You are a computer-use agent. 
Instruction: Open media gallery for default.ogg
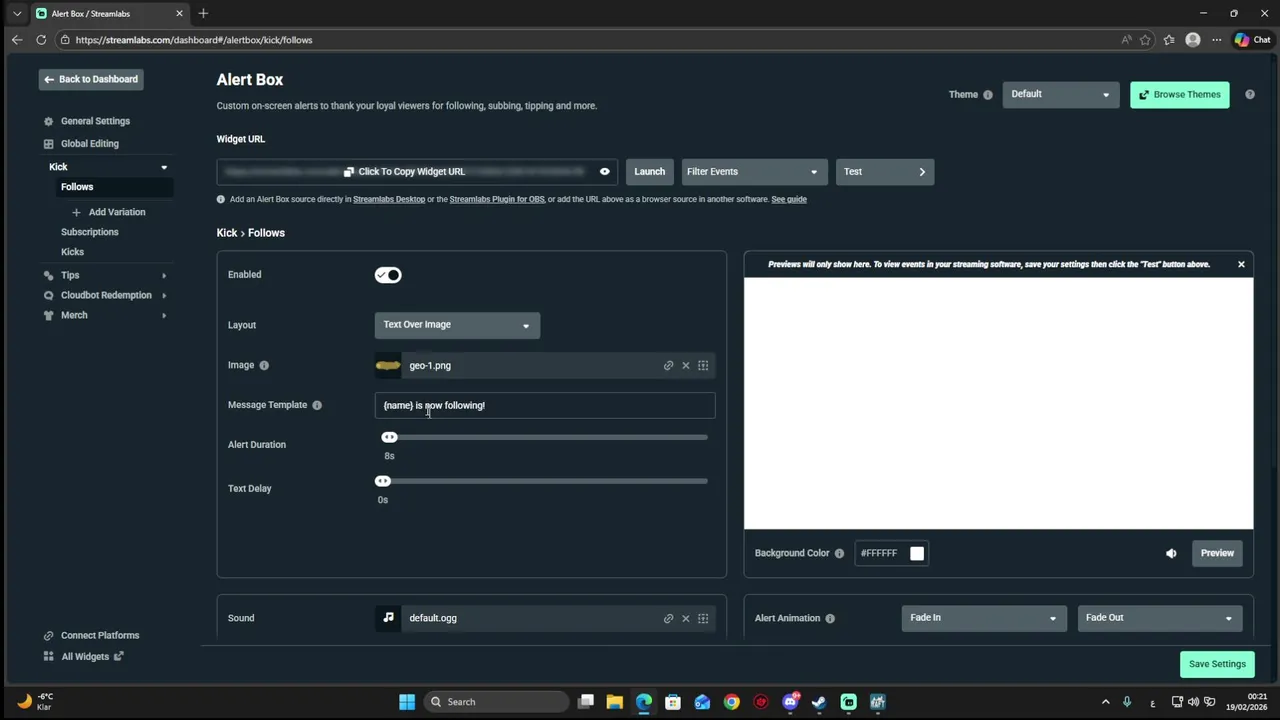pyautogui.click(x=703, y=618)
